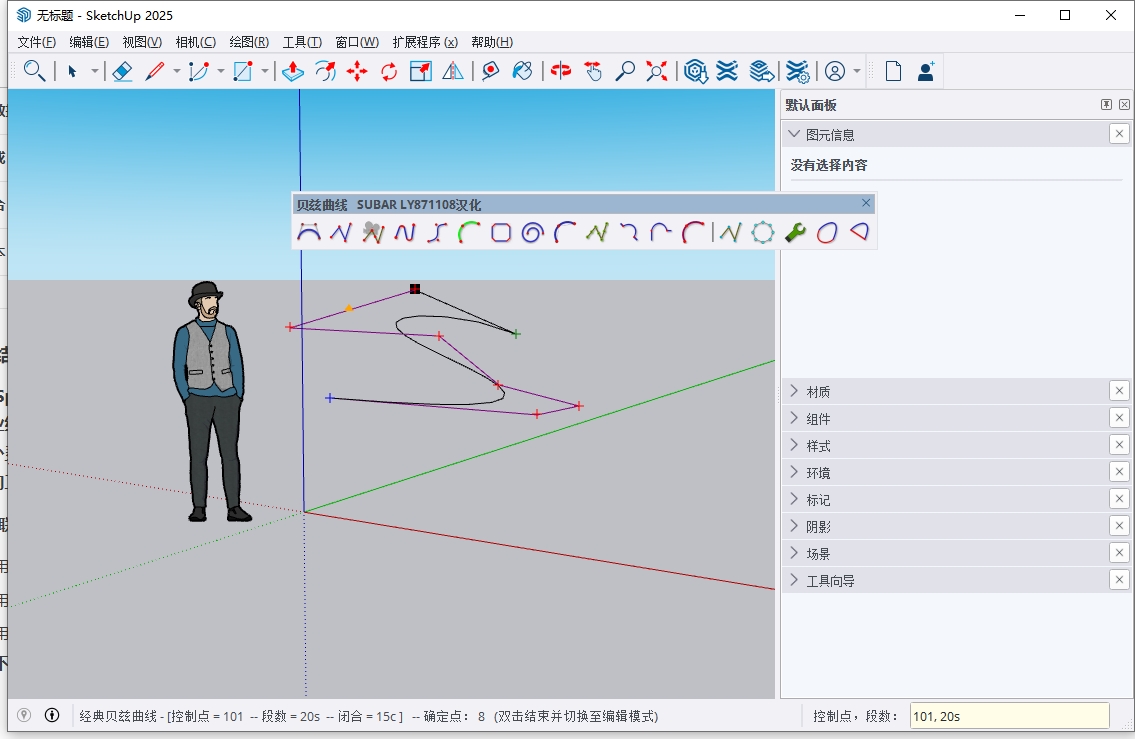
Task: Open Select tool dropdown arrow
Action: point(94,71)
